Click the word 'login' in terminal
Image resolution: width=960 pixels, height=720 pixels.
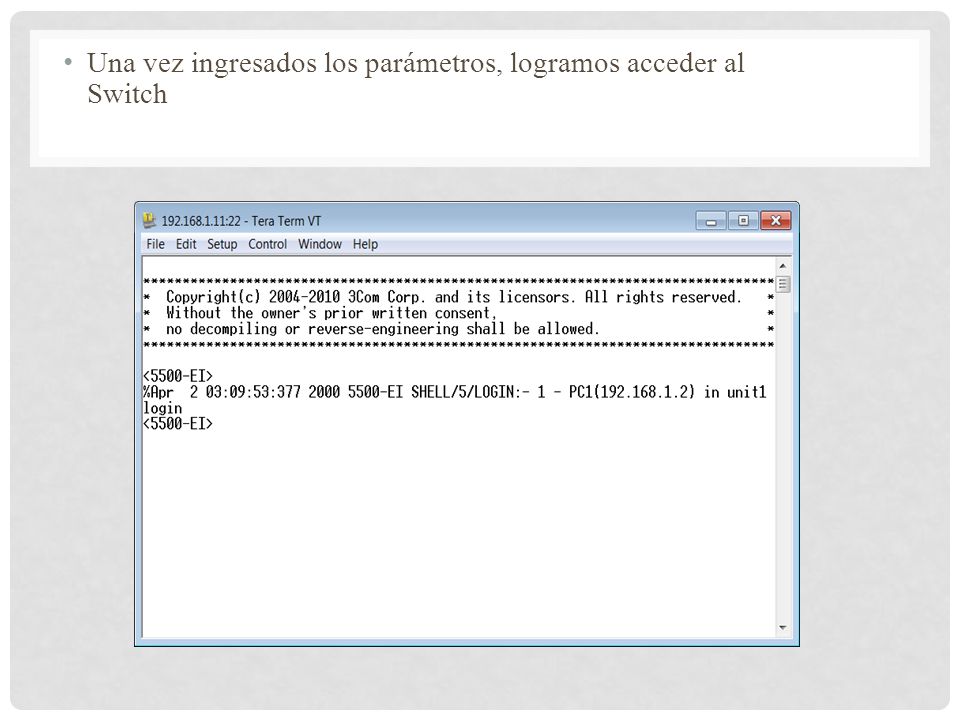click(x=163, y=408)
